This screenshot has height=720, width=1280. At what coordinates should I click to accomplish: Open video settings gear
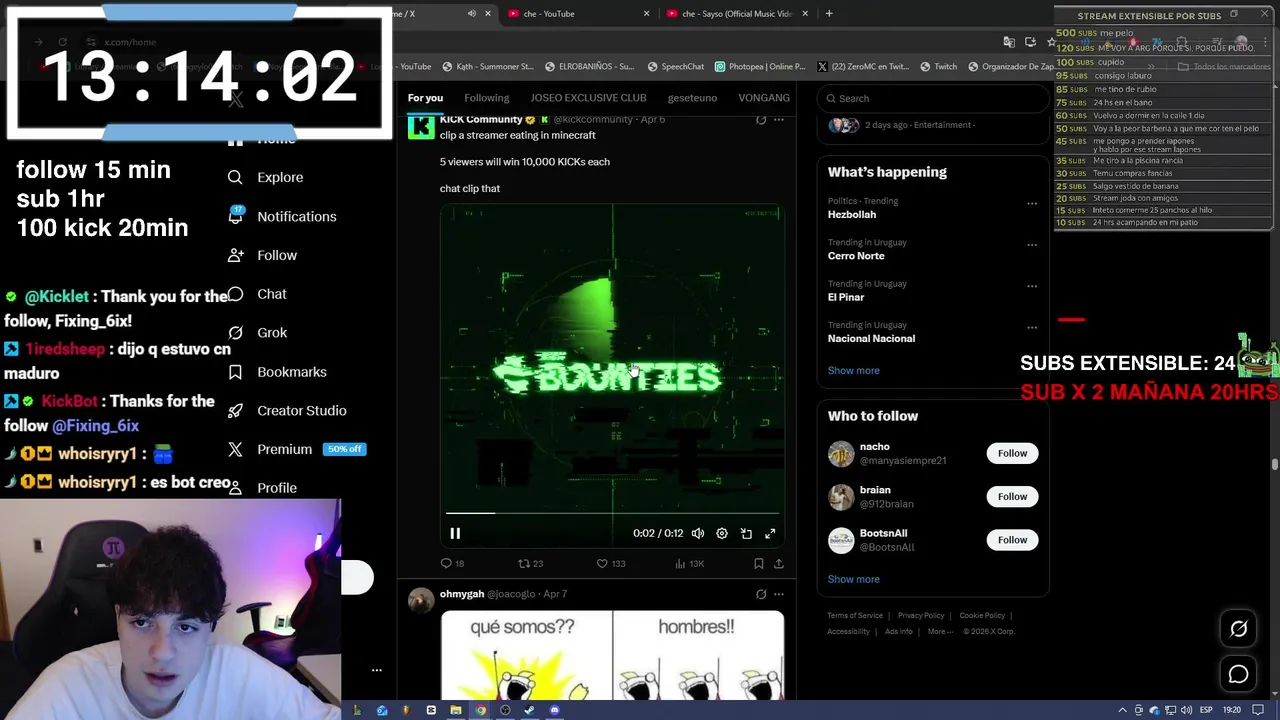coord(722,533)
